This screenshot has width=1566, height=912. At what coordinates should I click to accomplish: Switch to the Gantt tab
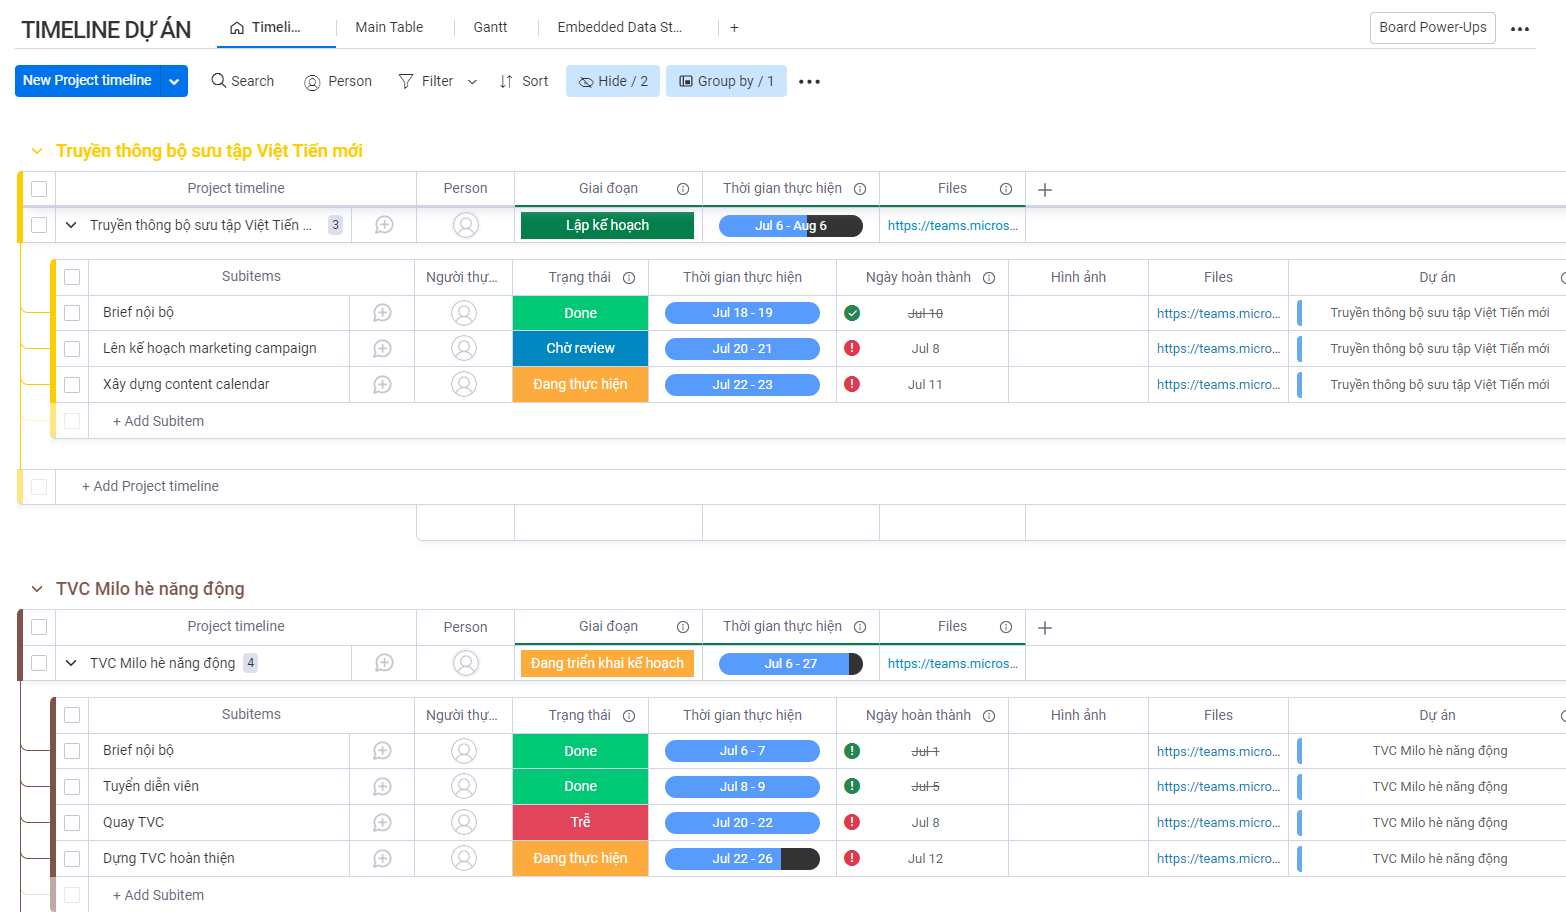(490, 27)
